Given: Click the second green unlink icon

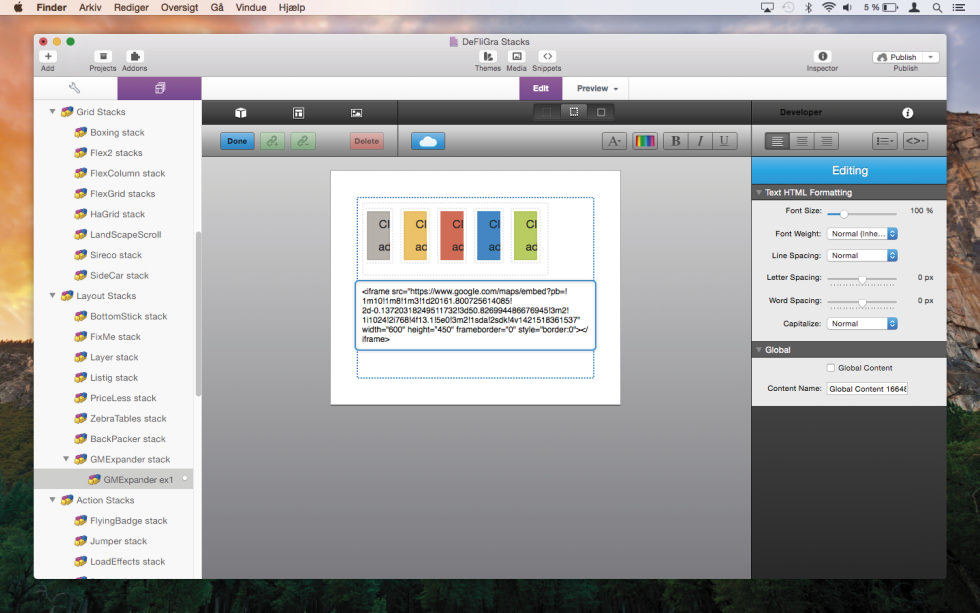Looking at the screenshot, I should [x=303, y=141].
